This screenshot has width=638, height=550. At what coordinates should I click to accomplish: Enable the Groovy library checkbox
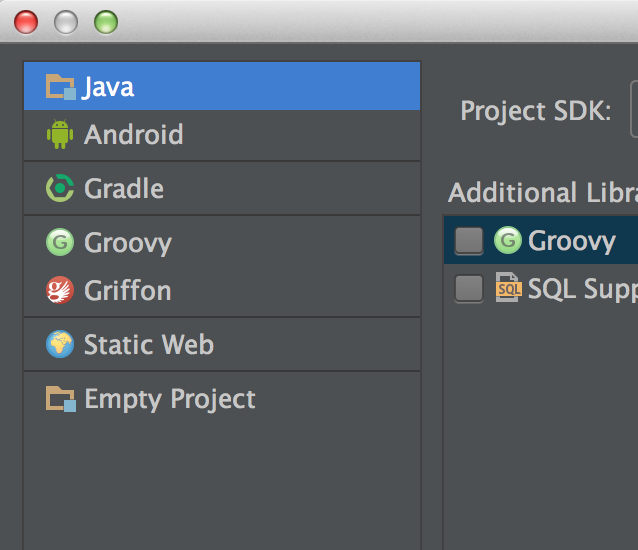point(469,240)
